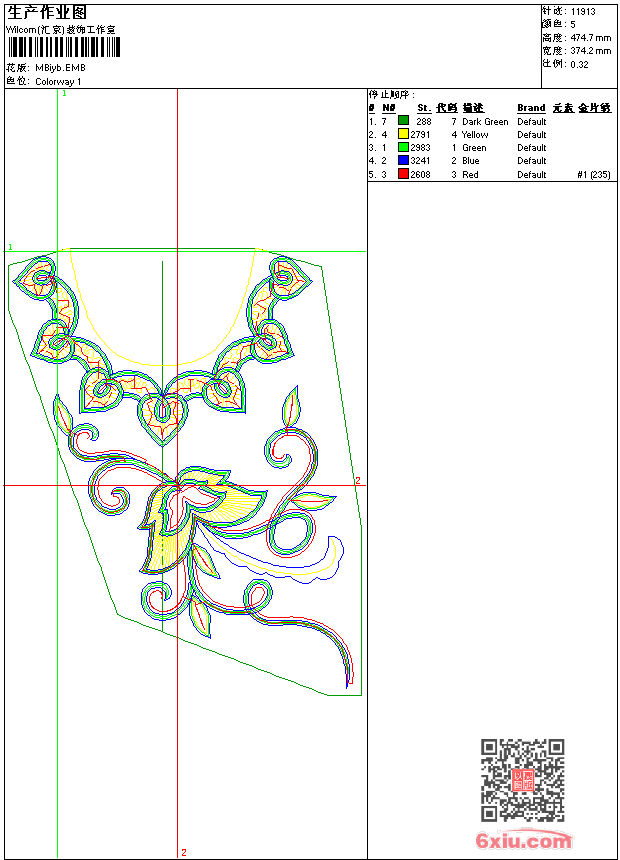Select the Blue thread color swatch
The width and height of the screenshot is (620, 860).
pyautogui.click(x=403, y=160)
